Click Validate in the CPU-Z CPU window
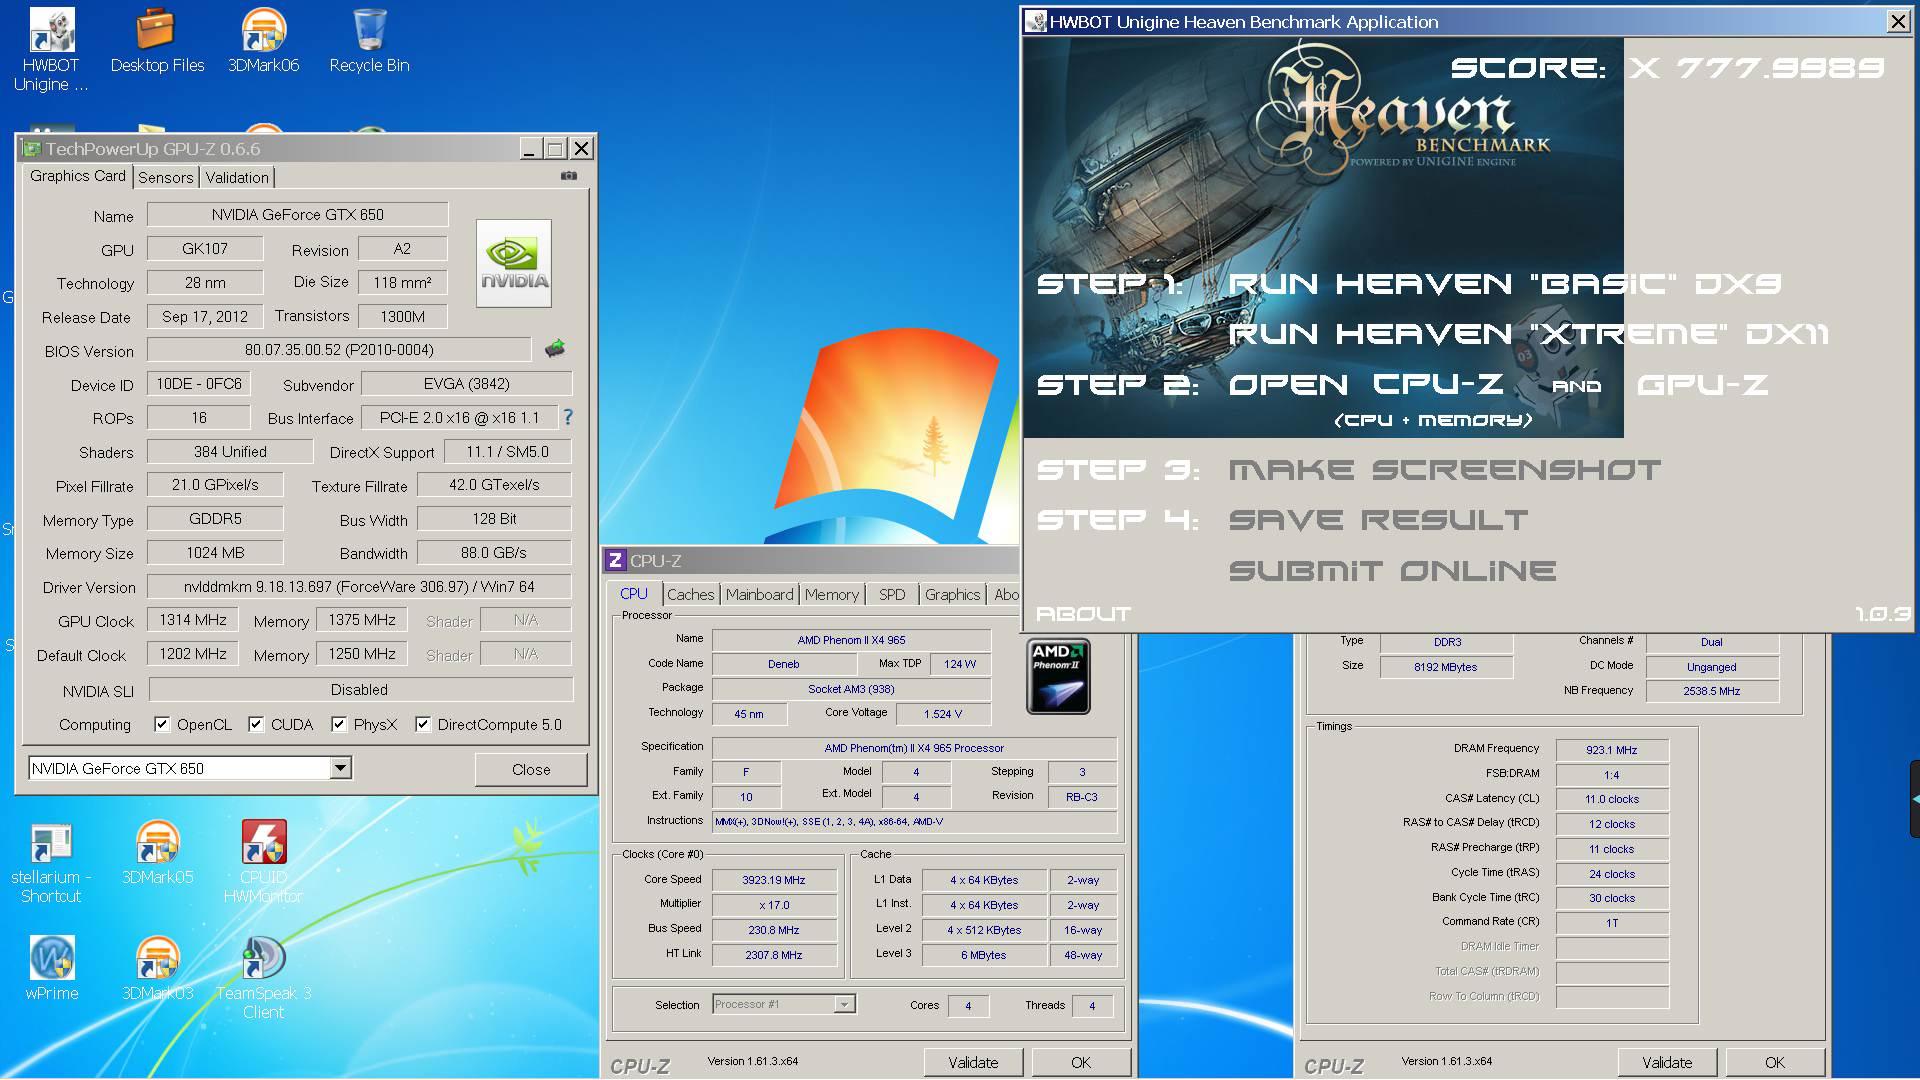 [x=973, y=1062]
